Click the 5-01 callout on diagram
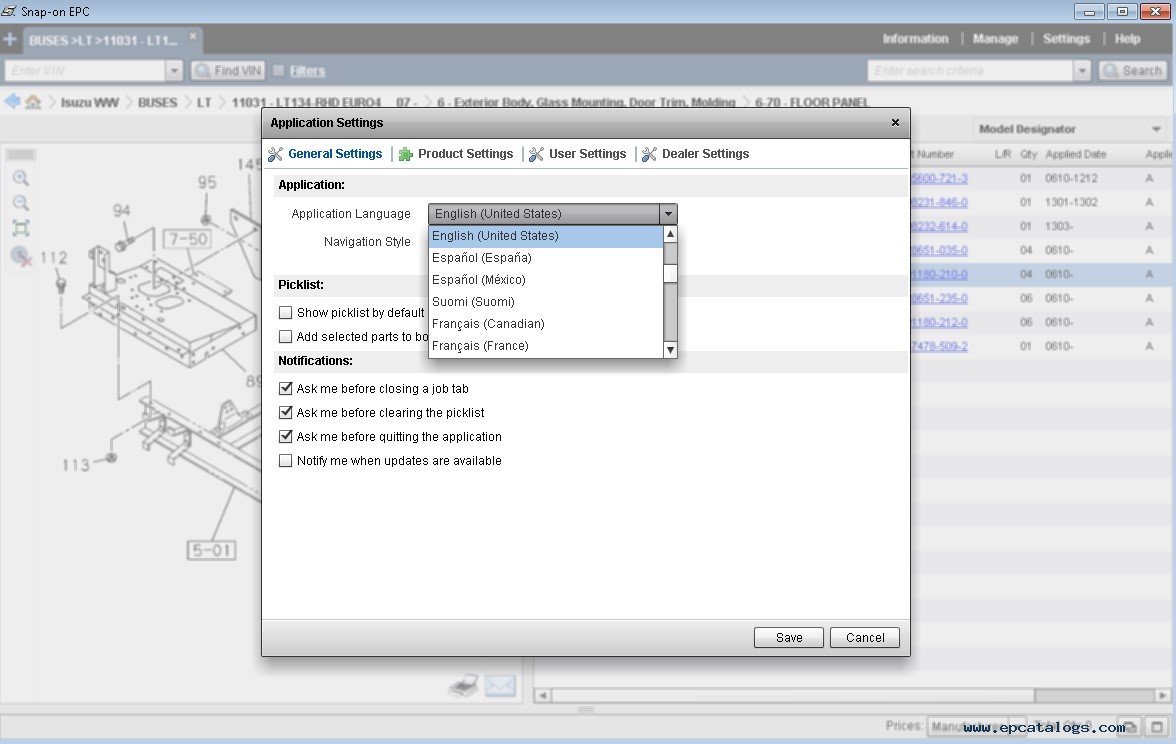This screenshot has width=1176, height=744. pyautogui.click(x=212, y=550)
